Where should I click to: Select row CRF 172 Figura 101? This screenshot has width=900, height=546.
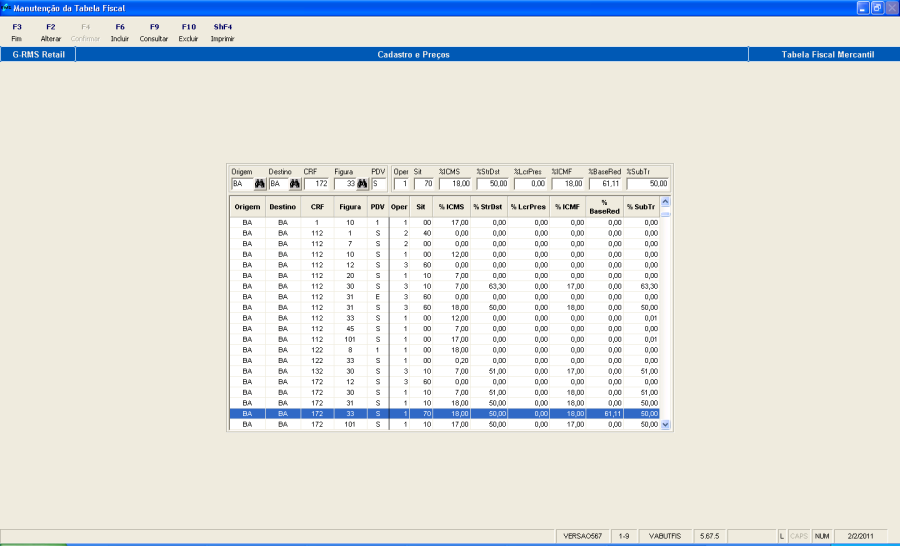point(444,425)
